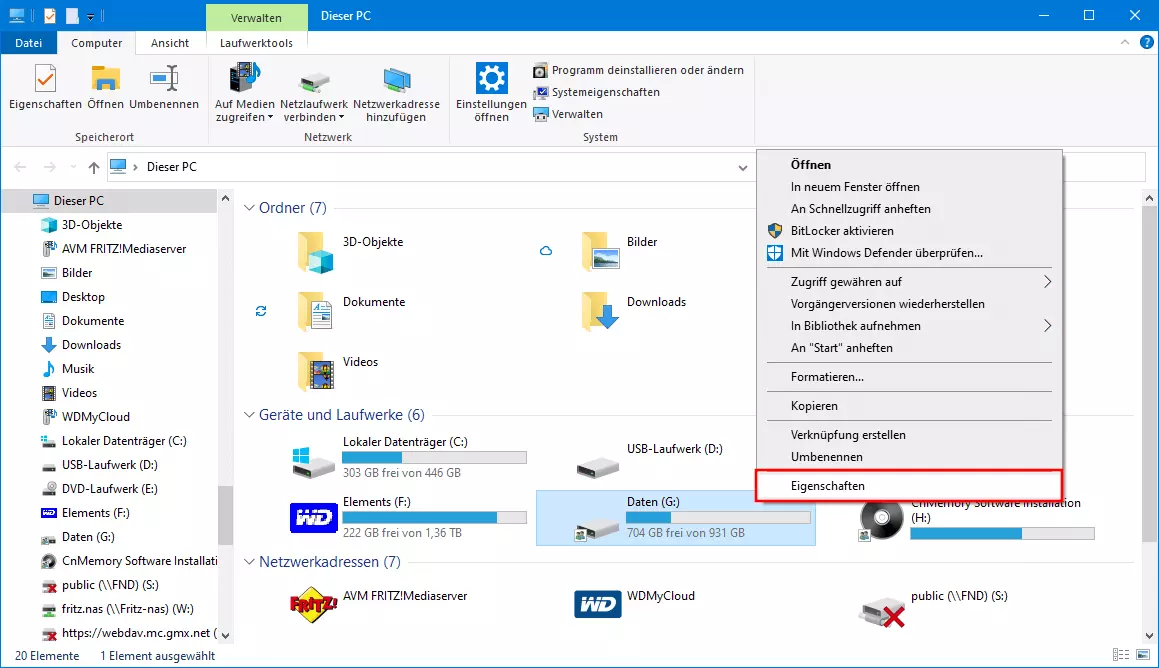Switch to the Laufwerktools tab
Viewport: 1159px width, 668px height.
[x=256, y=43]
